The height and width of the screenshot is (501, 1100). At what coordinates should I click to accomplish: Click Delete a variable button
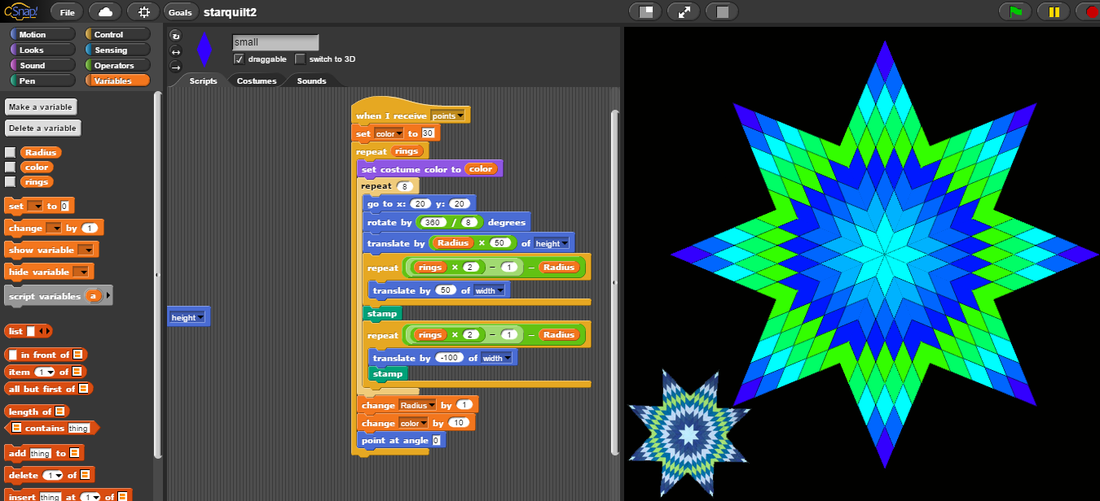pos(42,128)
